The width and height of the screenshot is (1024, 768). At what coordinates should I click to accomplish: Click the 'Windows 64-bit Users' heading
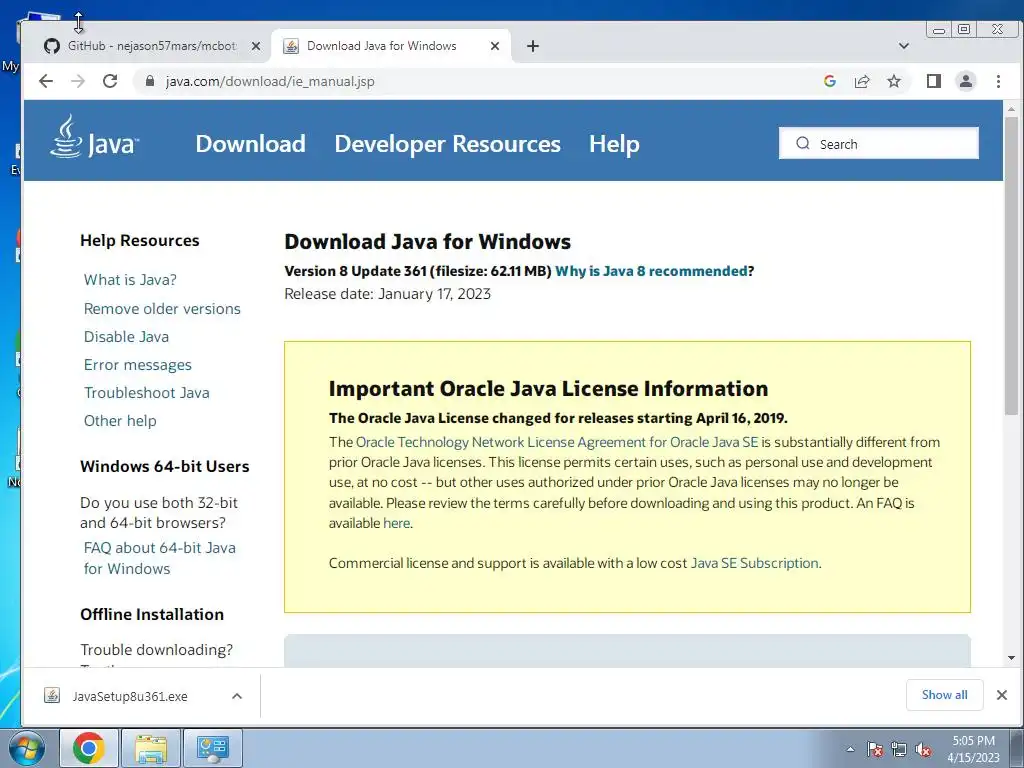pos(165,466)
